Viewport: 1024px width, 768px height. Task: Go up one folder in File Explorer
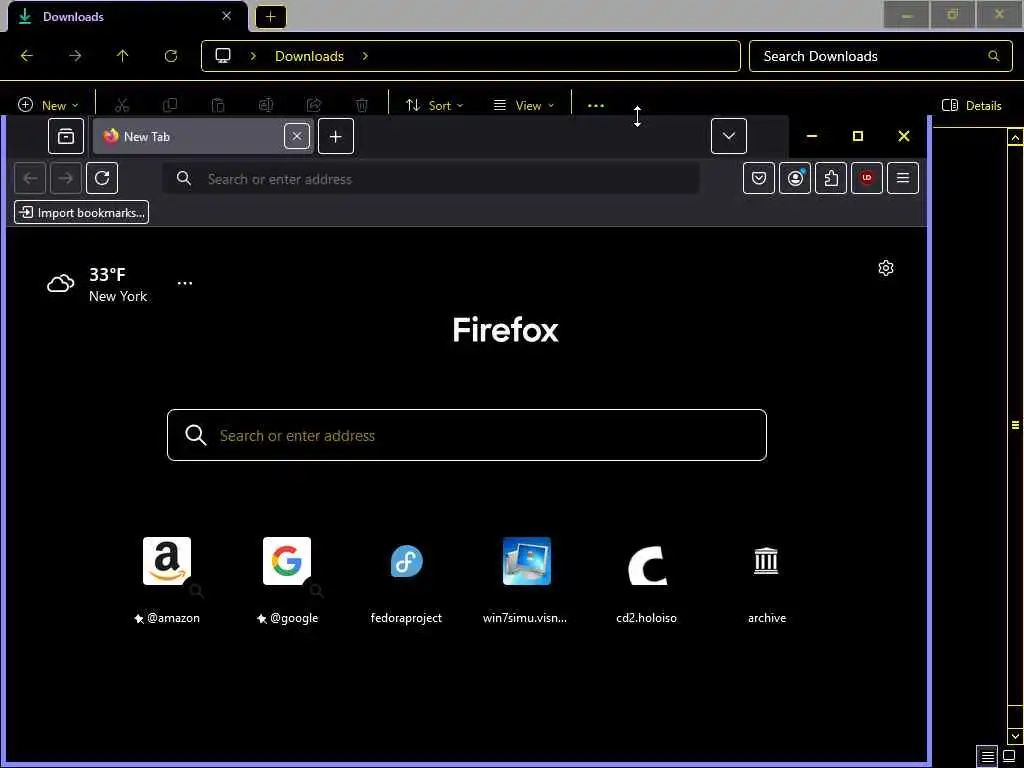123,56
